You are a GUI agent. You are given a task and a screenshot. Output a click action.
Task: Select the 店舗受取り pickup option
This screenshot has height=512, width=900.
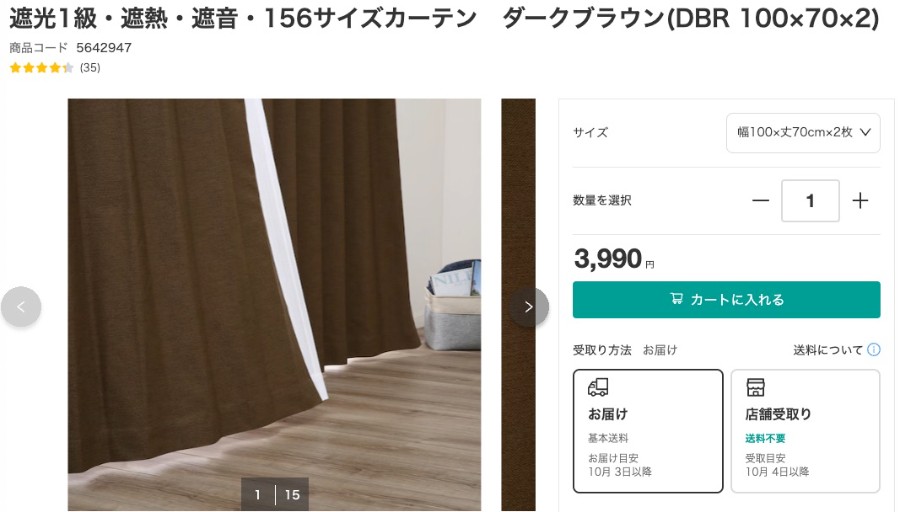click(805, 431)
